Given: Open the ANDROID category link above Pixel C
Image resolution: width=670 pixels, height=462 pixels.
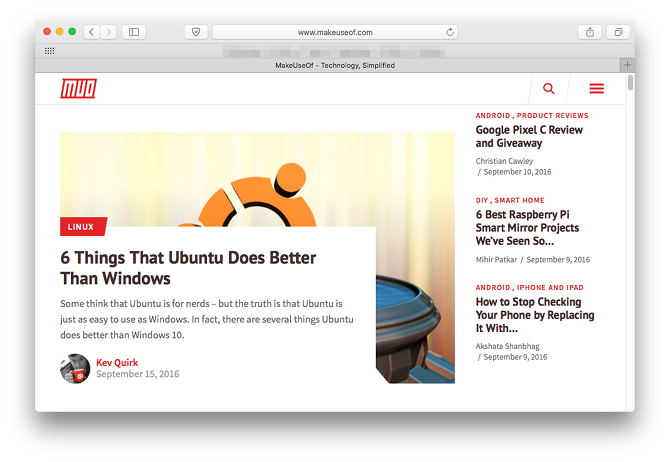Looking at the screenshot, I should tap(493, 115).
